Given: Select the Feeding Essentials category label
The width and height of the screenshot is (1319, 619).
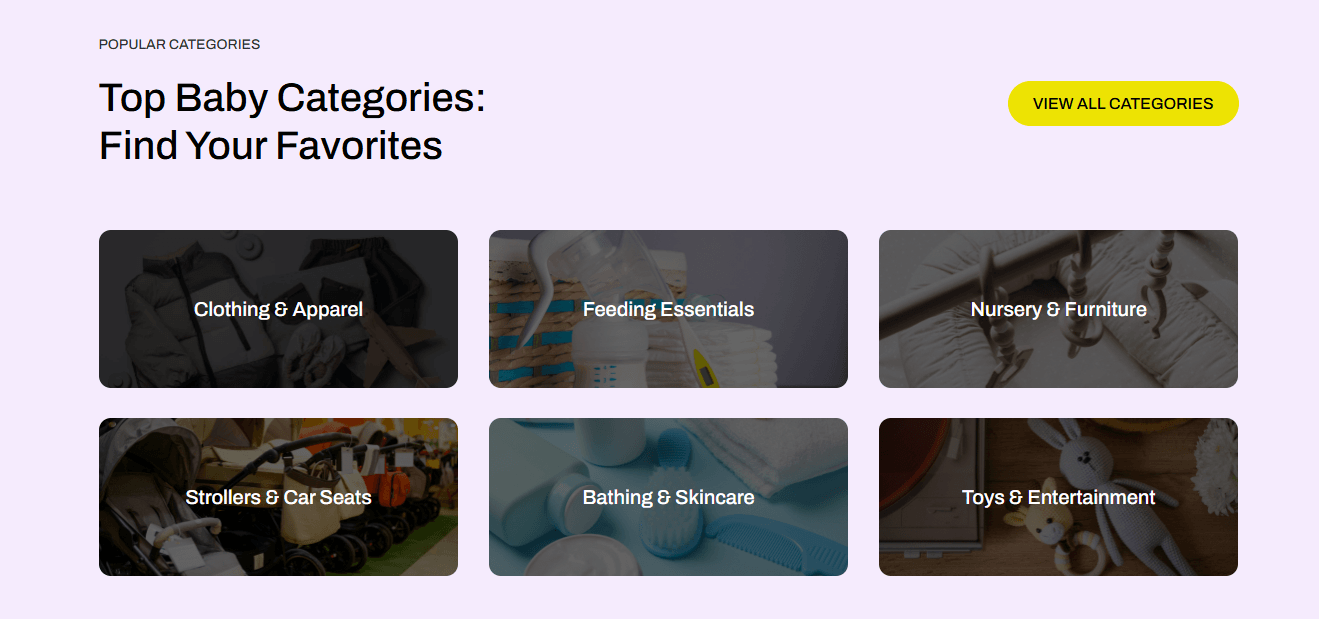Looking at the screenshot, I should click(x=668, y=310).
